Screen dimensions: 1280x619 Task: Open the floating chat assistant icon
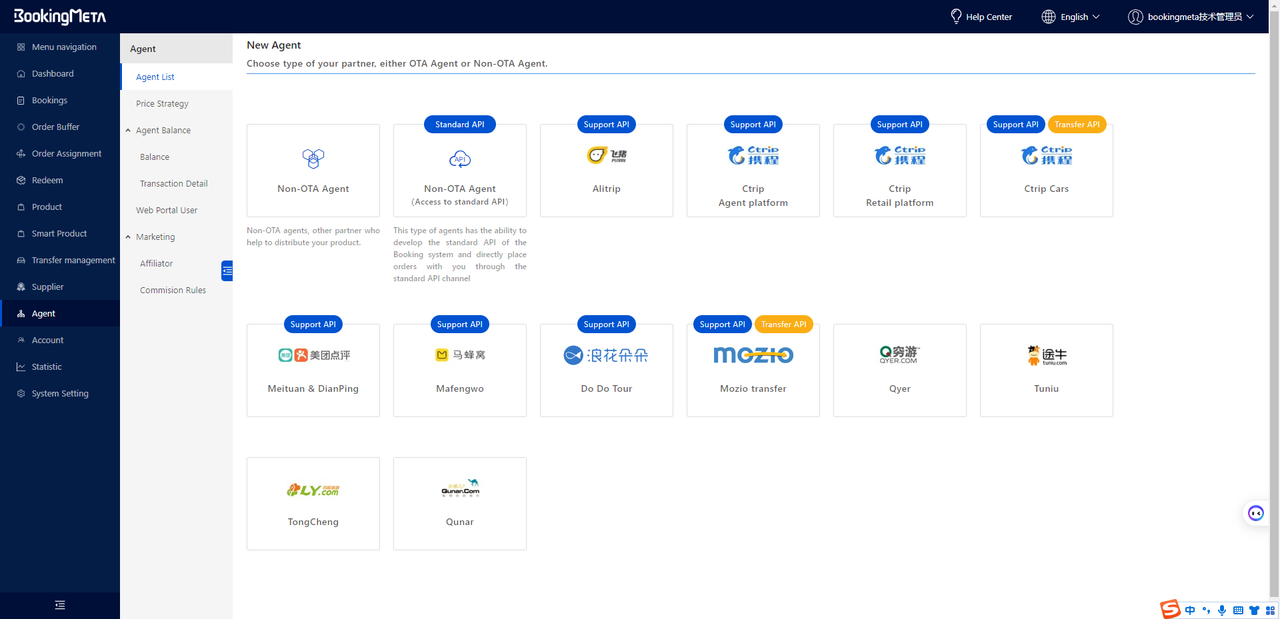point(1256,513)
